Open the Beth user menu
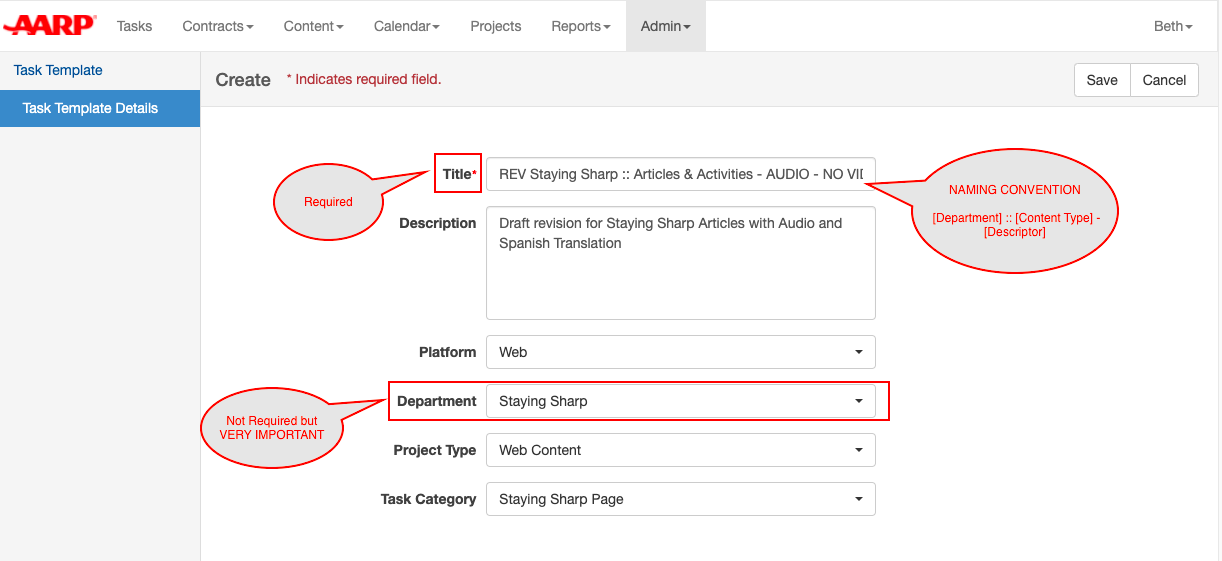1222x561 pixels. click(1173, 26)
